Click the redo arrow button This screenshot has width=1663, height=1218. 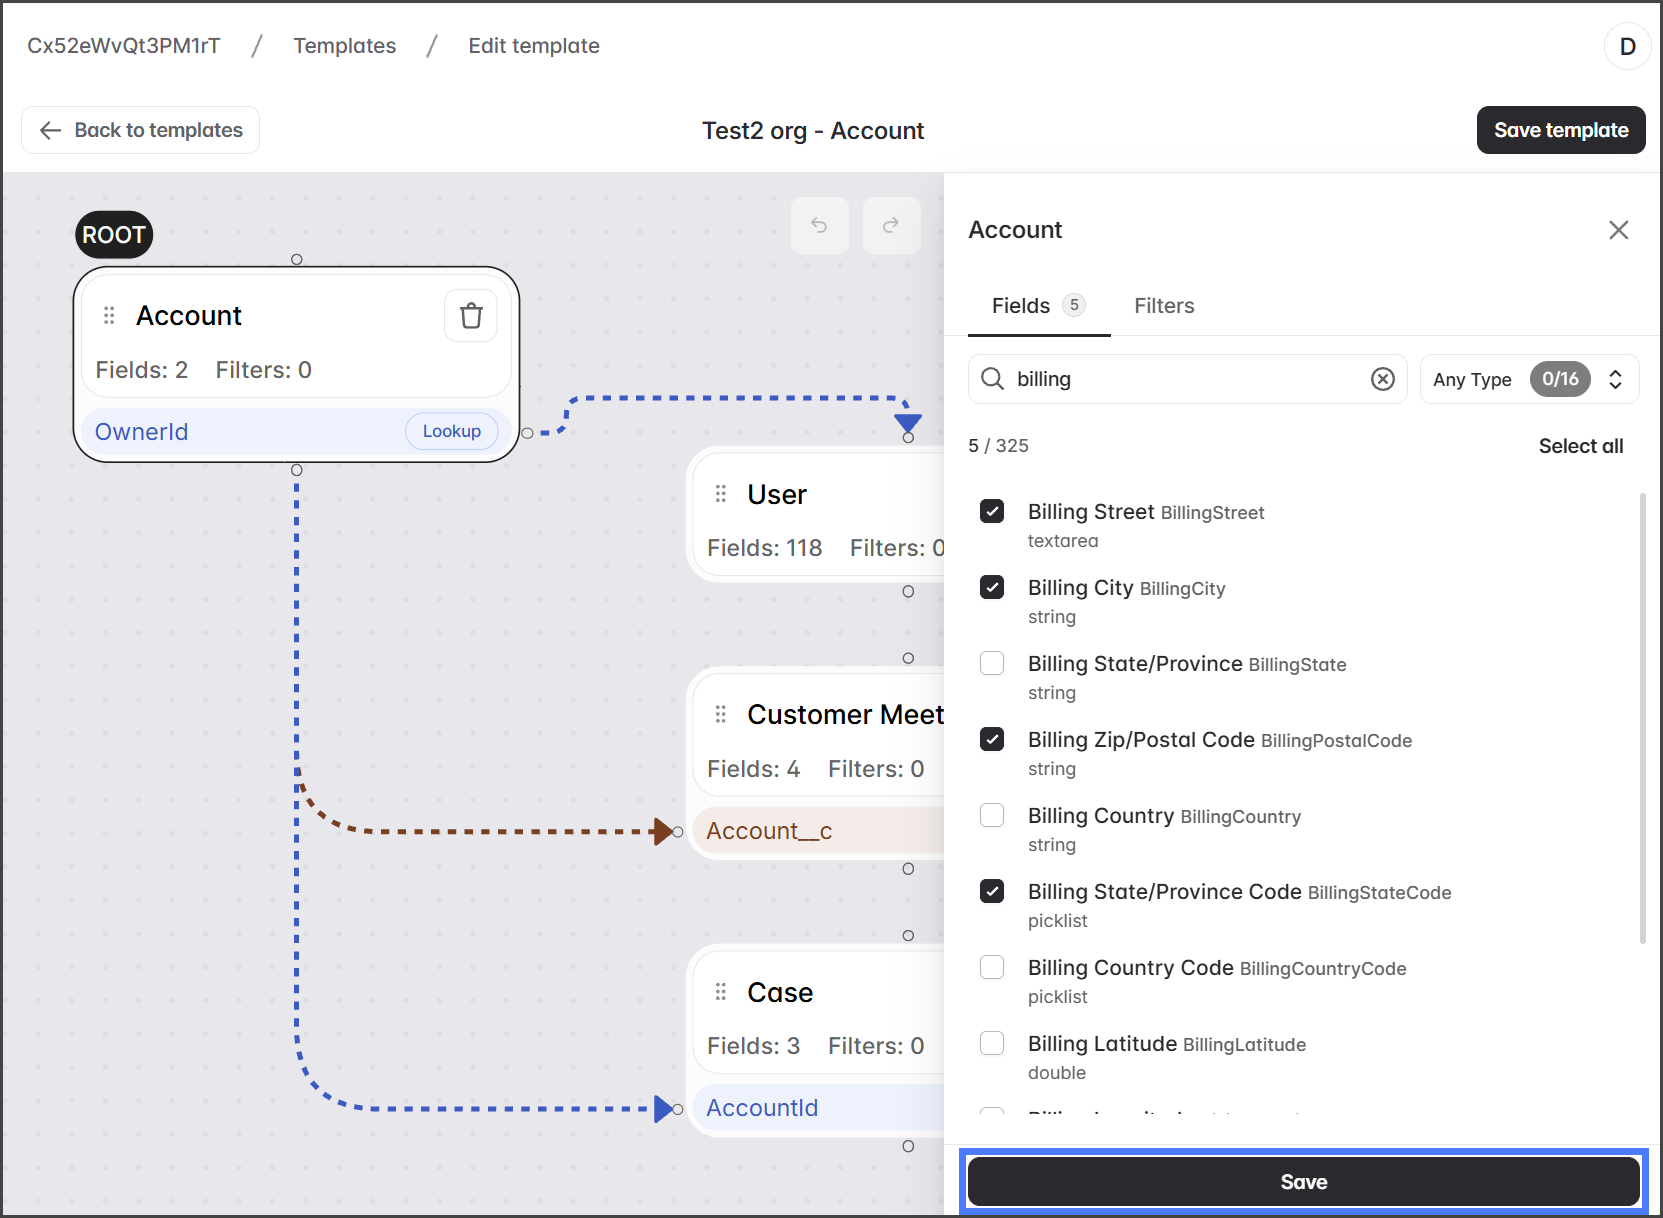tap(891, 225)
